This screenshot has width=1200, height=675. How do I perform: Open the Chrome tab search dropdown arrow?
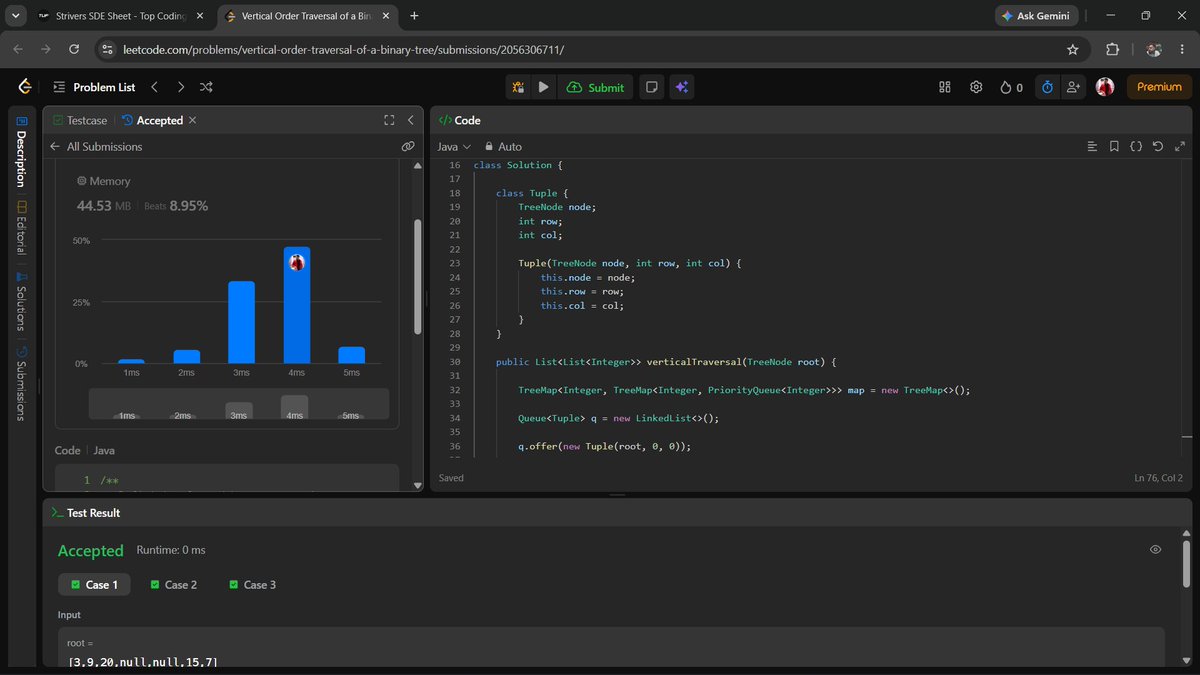[16, 16]
